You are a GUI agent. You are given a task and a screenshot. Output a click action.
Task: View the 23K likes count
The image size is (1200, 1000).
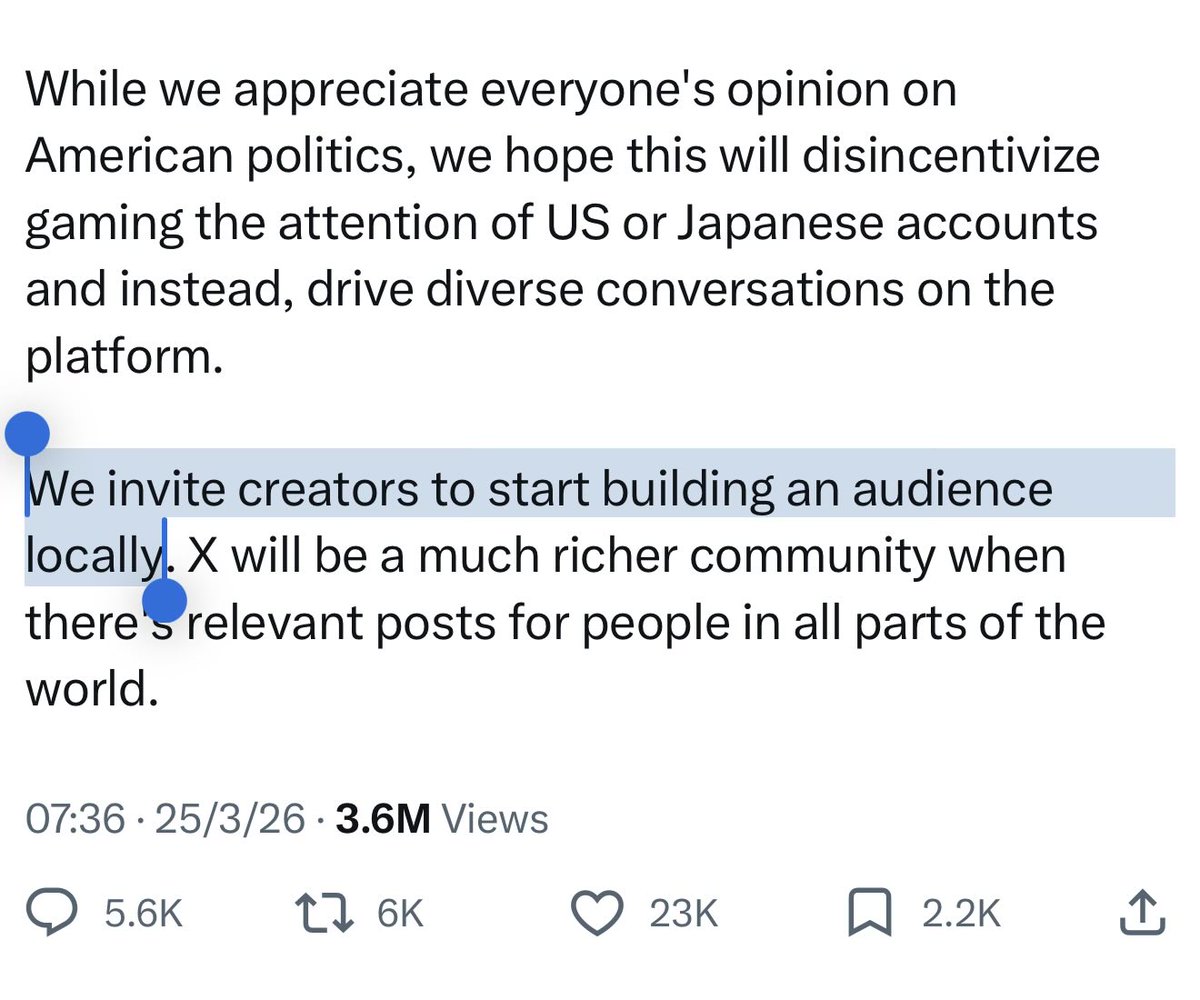(684, 914)
